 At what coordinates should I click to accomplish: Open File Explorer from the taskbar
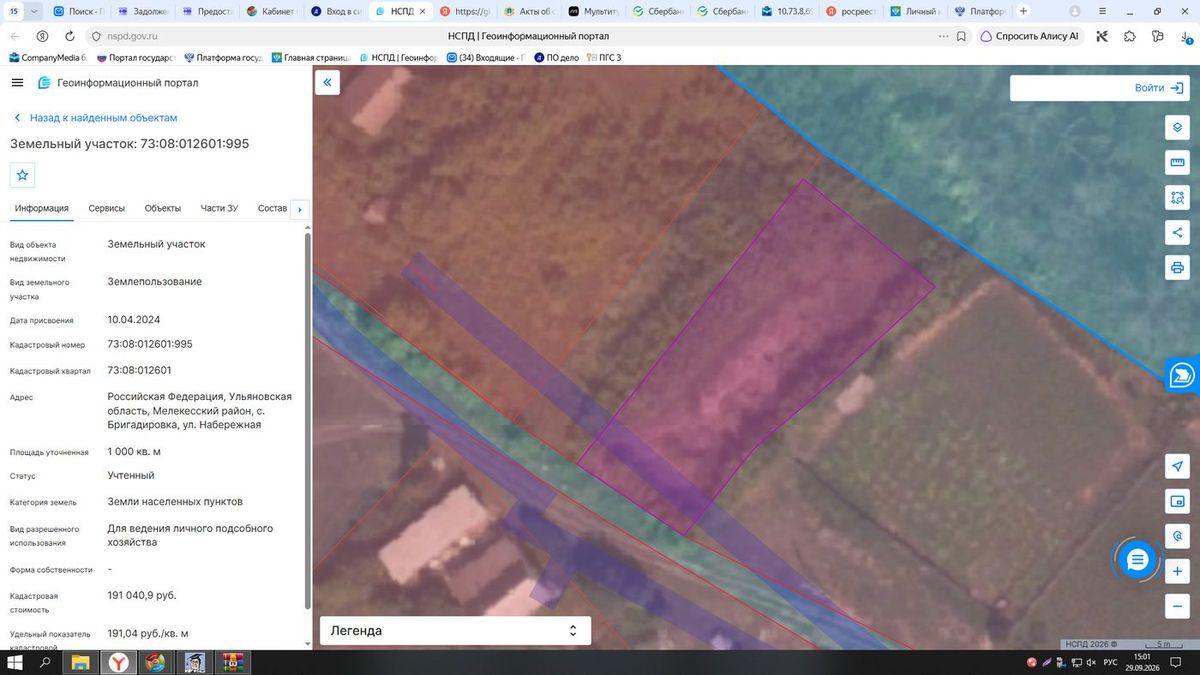click(x=80, y=662)
